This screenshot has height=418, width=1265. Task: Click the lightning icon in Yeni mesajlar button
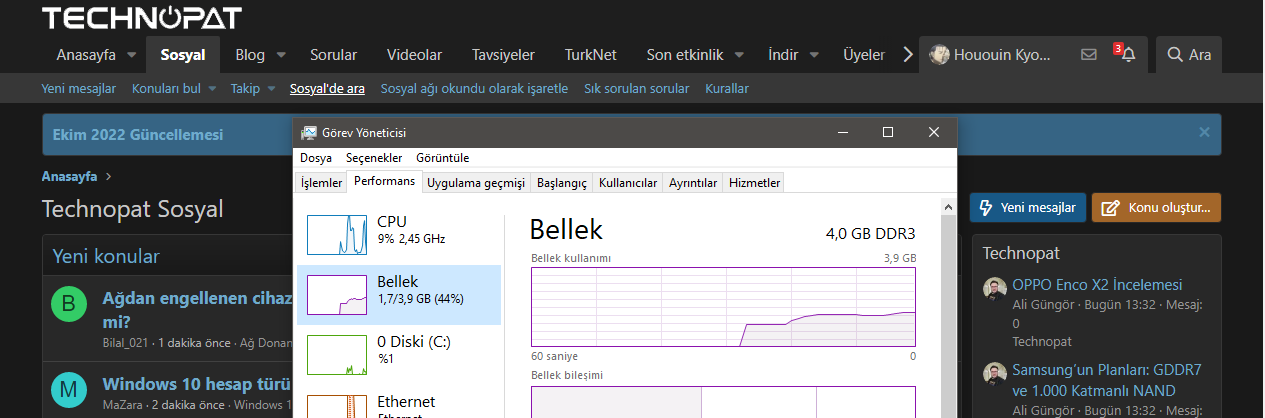[x=985, y=208]
